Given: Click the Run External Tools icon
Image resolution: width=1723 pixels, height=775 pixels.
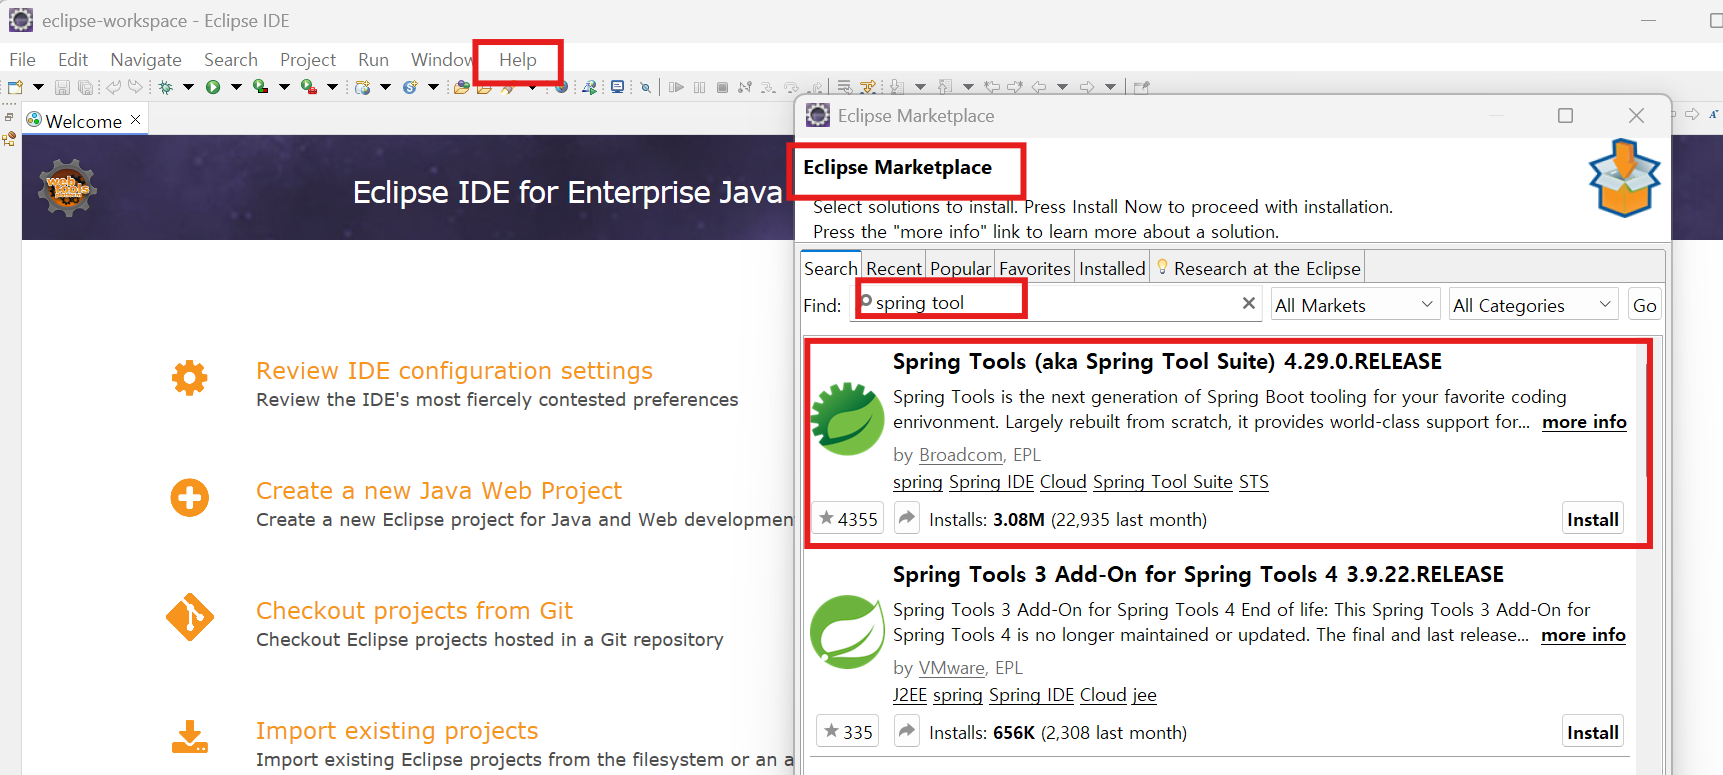Looking at the screenshot, I should pyautogui.click(x=309, y=87).
